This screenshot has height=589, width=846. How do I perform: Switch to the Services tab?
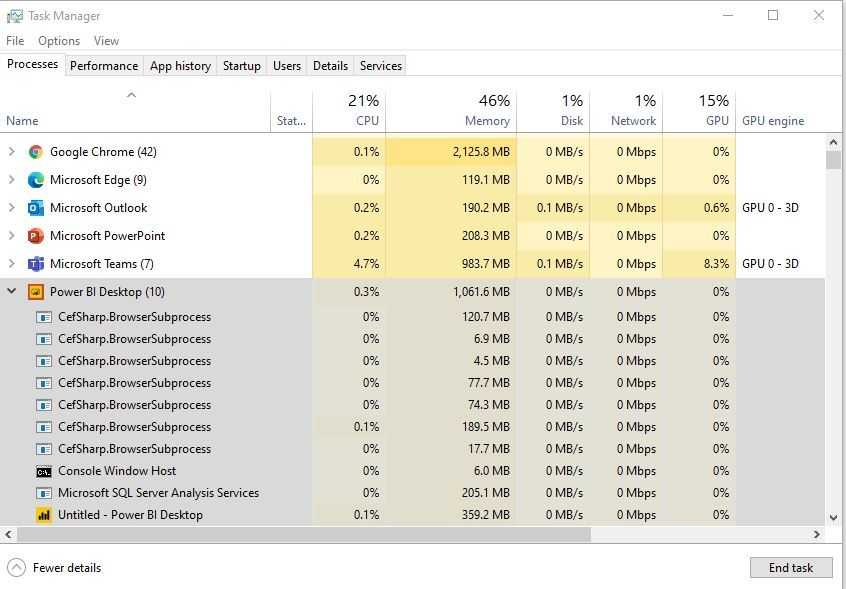[380, 66]
